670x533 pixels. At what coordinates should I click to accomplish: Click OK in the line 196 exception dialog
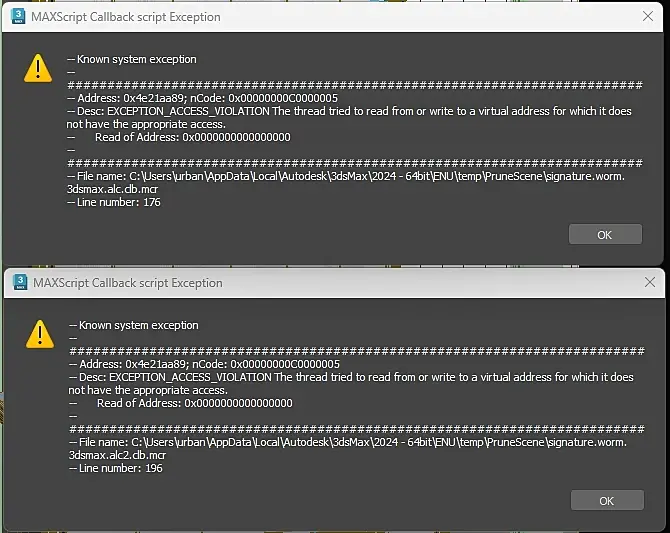point(607,500)
